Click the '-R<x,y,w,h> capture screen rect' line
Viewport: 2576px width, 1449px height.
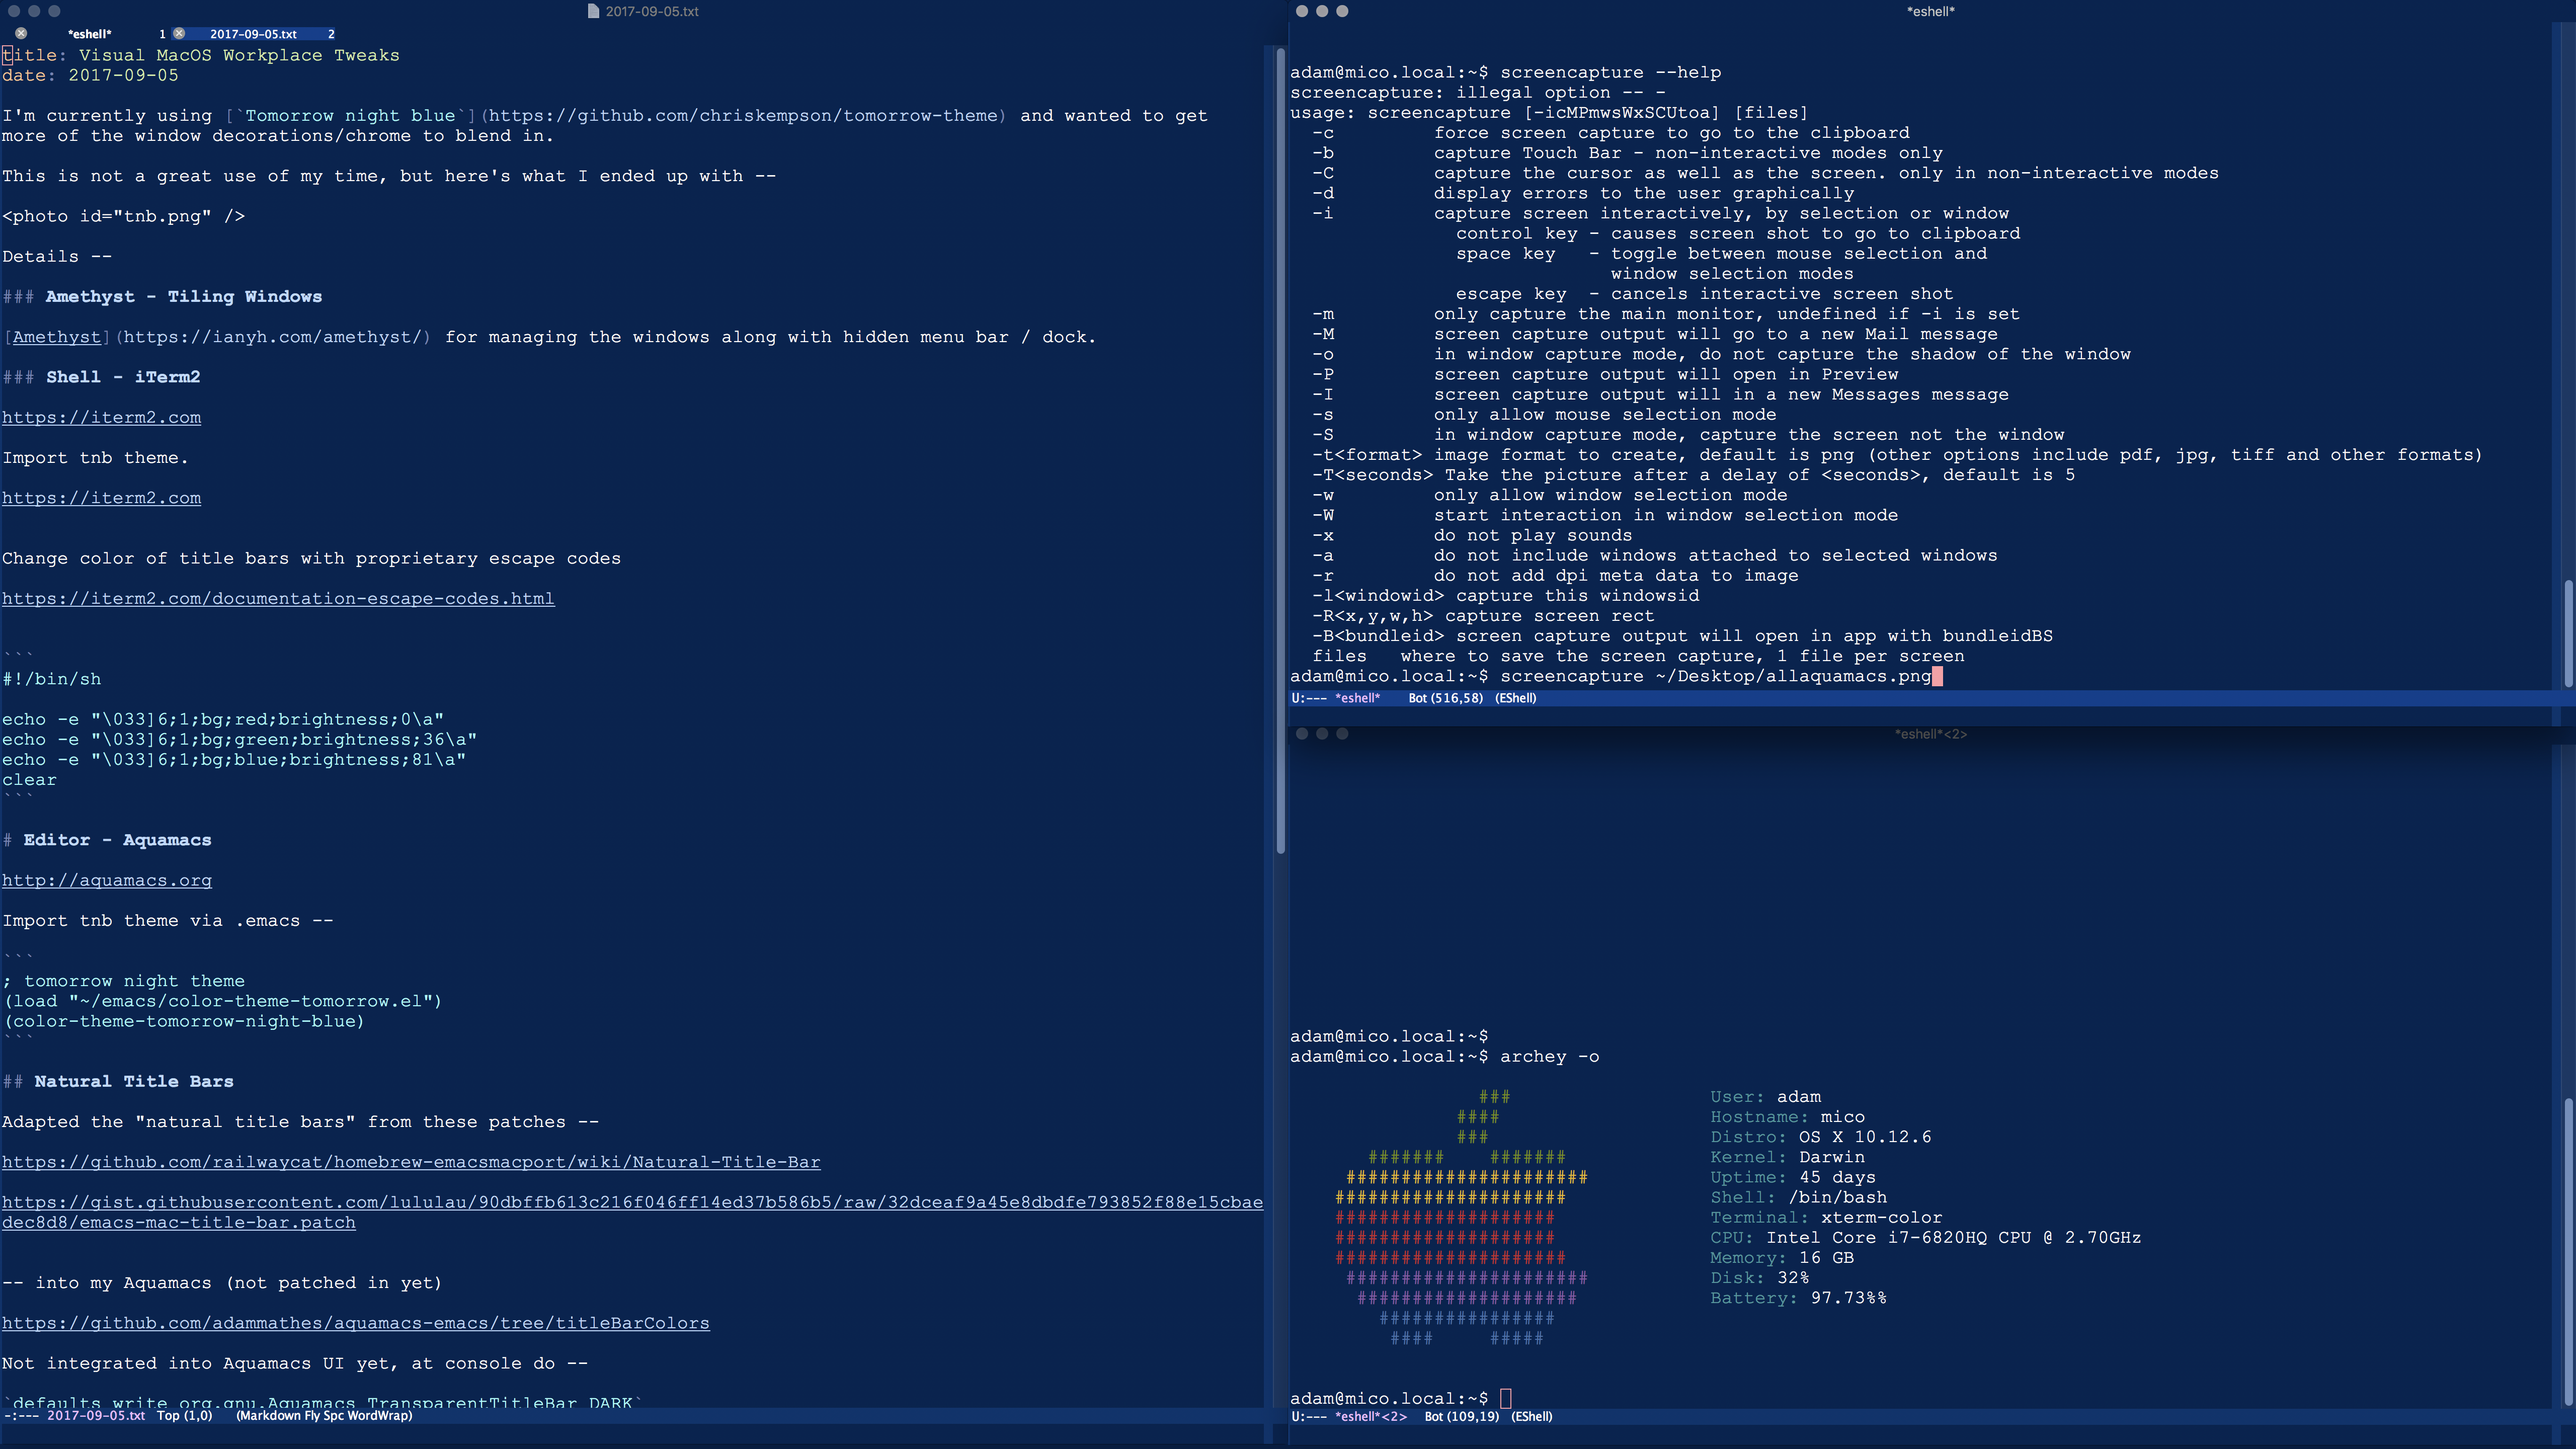1483,616
